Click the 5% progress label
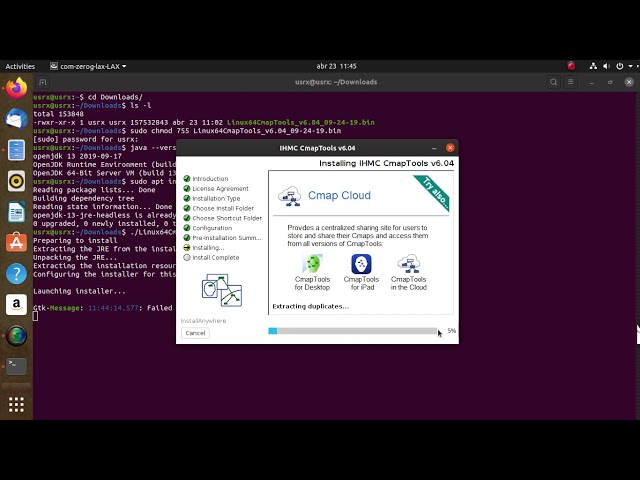 [451, 331]
